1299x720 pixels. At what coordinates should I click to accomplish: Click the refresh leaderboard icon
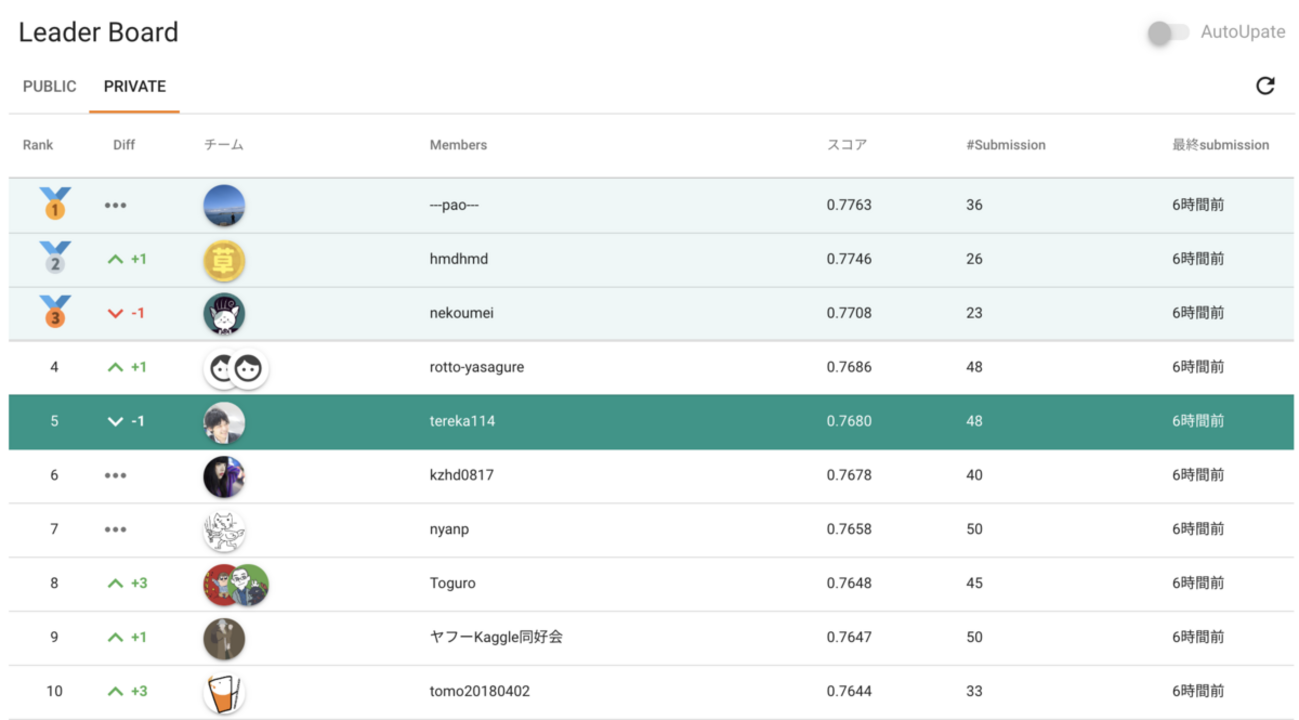click(1265, 86)
